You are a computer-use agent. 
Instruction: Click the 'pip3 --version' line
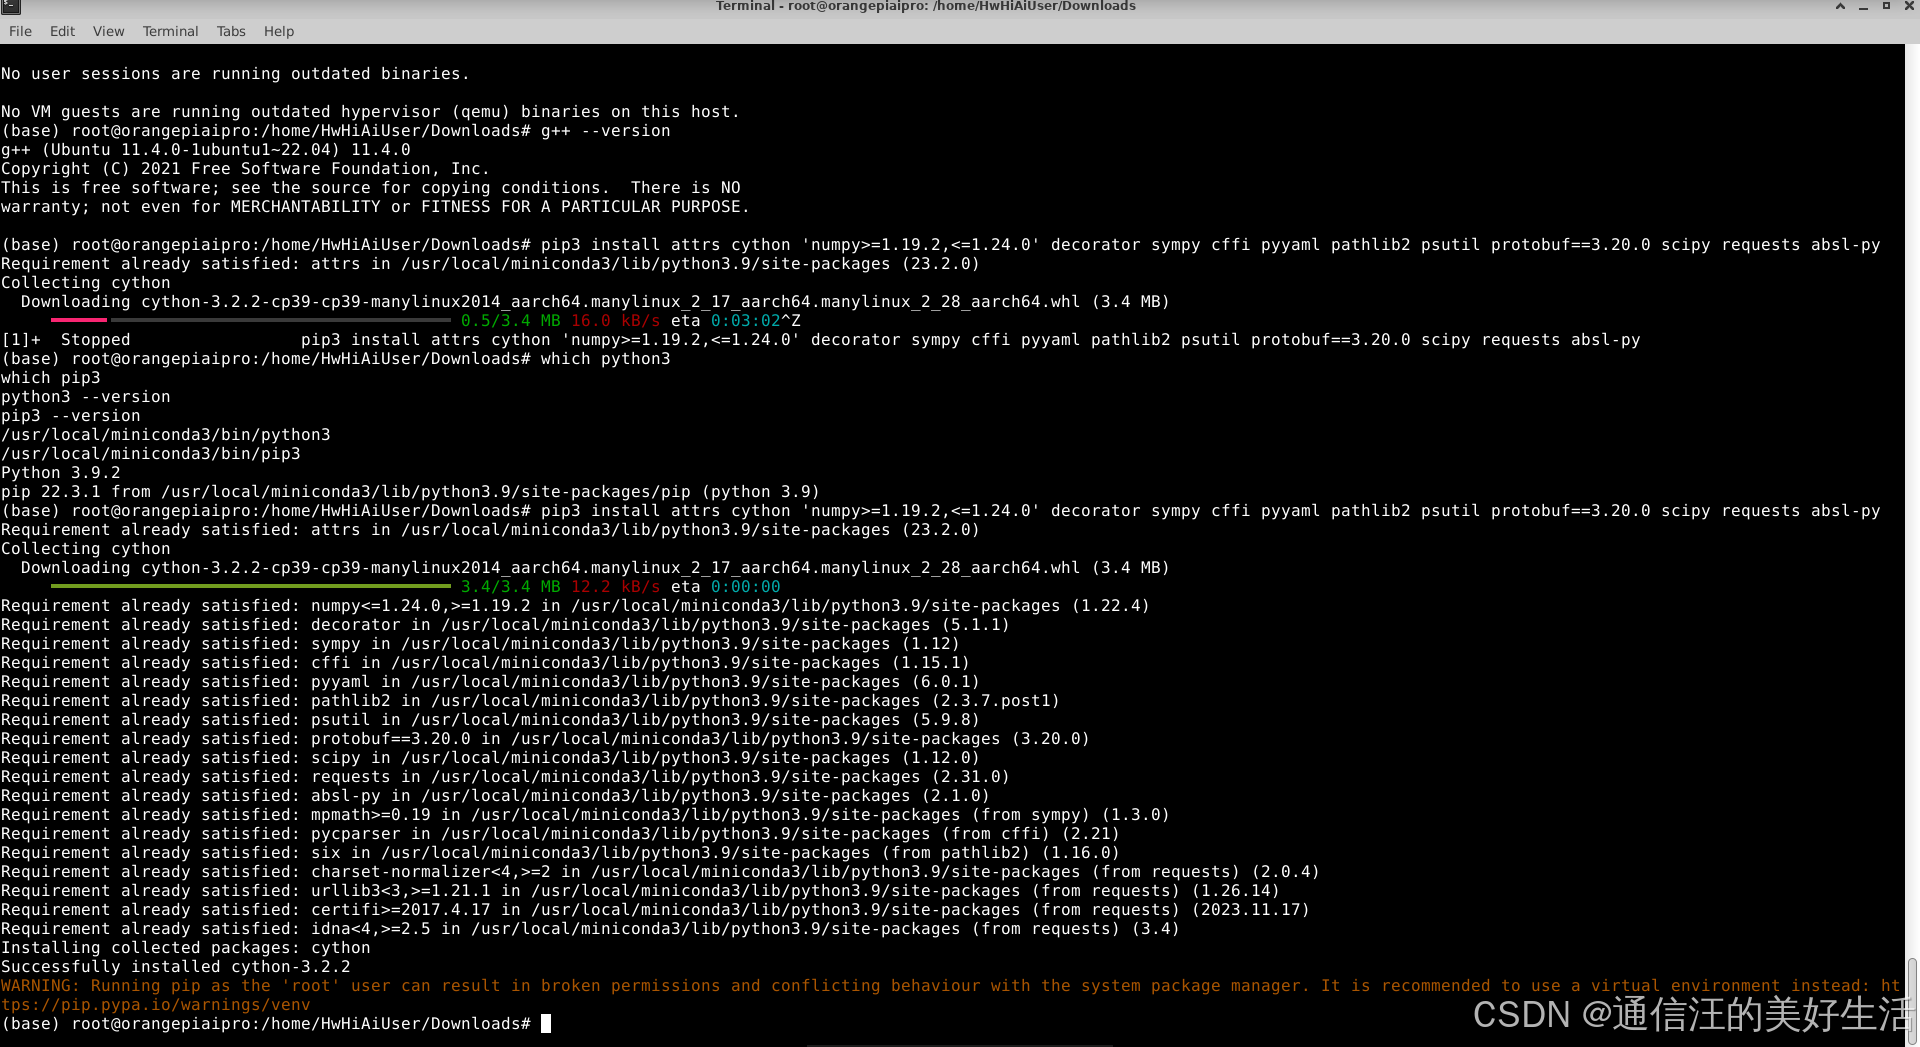pyautogui.click(x=71, y=416)
